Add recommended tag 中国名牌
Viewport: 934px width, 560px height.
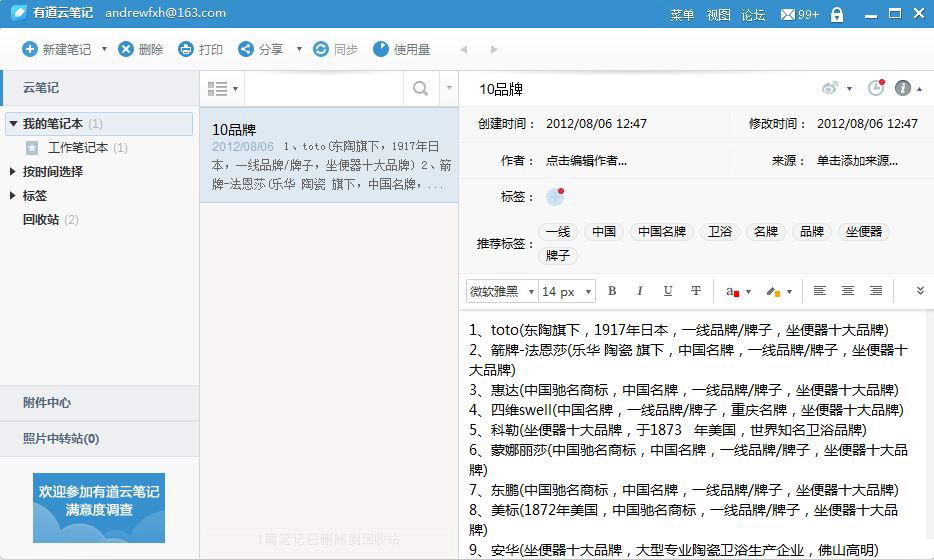pyautogui.click(x=662, y=231)
